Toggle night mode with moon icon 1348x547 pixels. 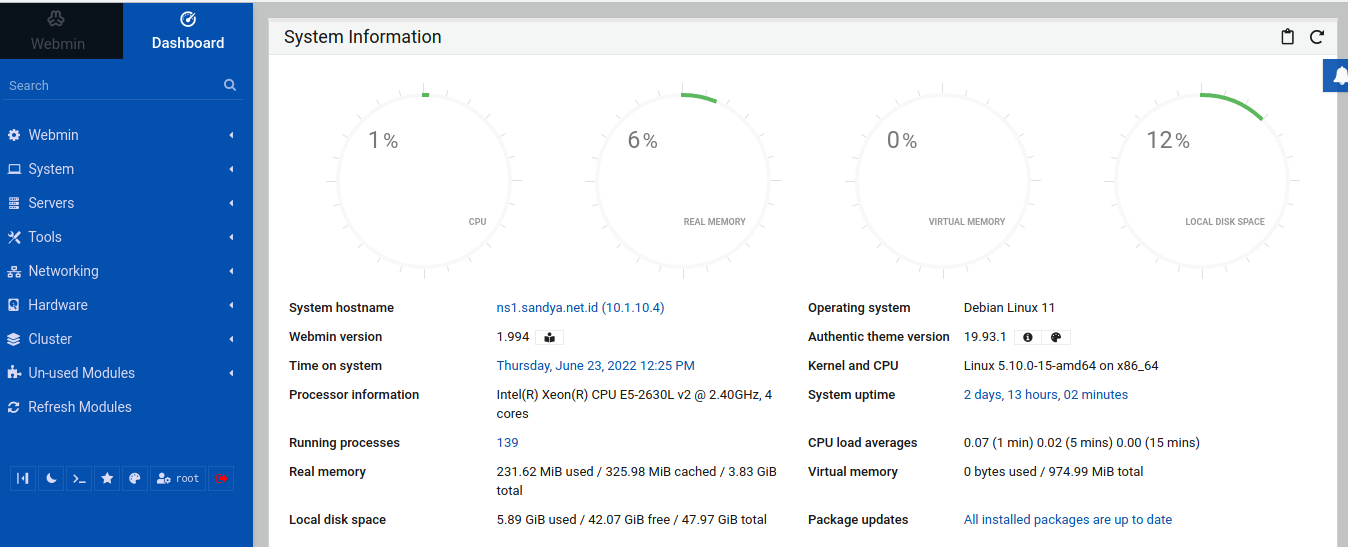[x=51, y=479]
